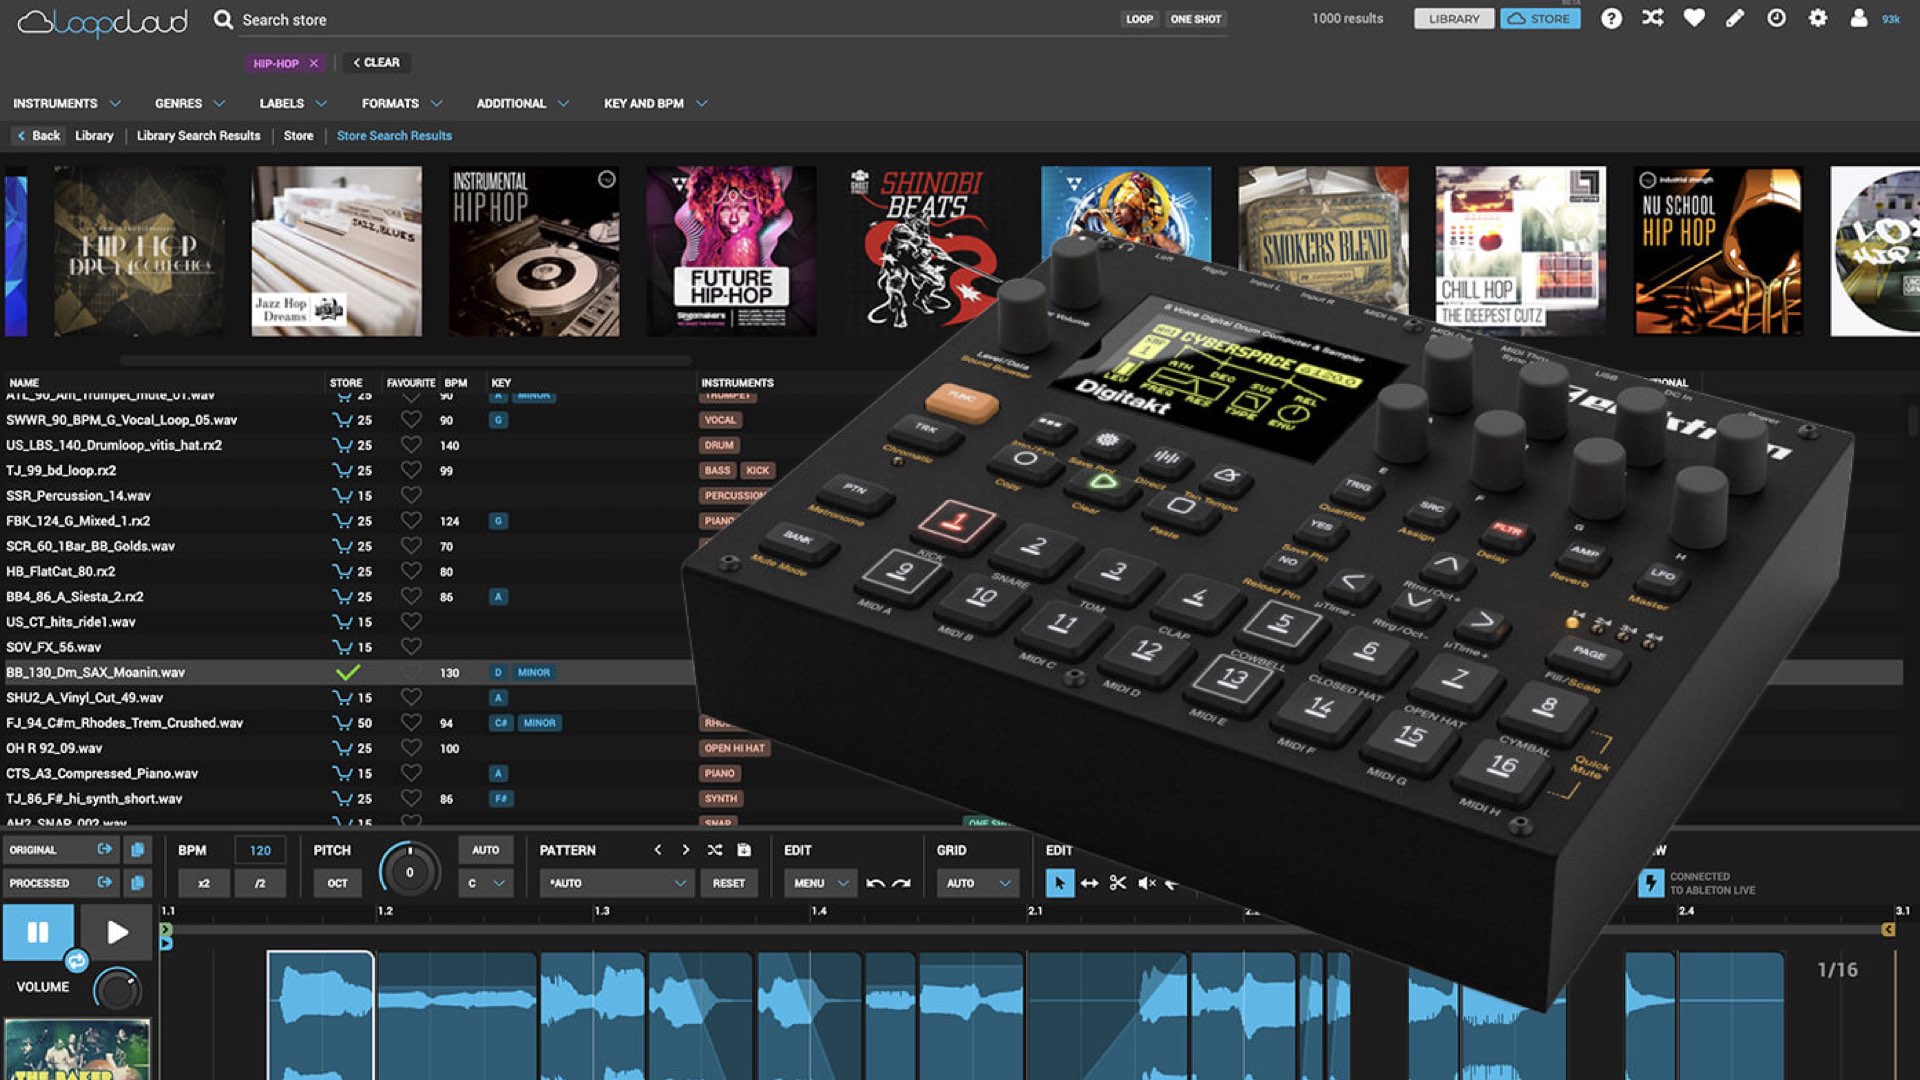Click the BPM value field showing 120

[x=259, y=850]
